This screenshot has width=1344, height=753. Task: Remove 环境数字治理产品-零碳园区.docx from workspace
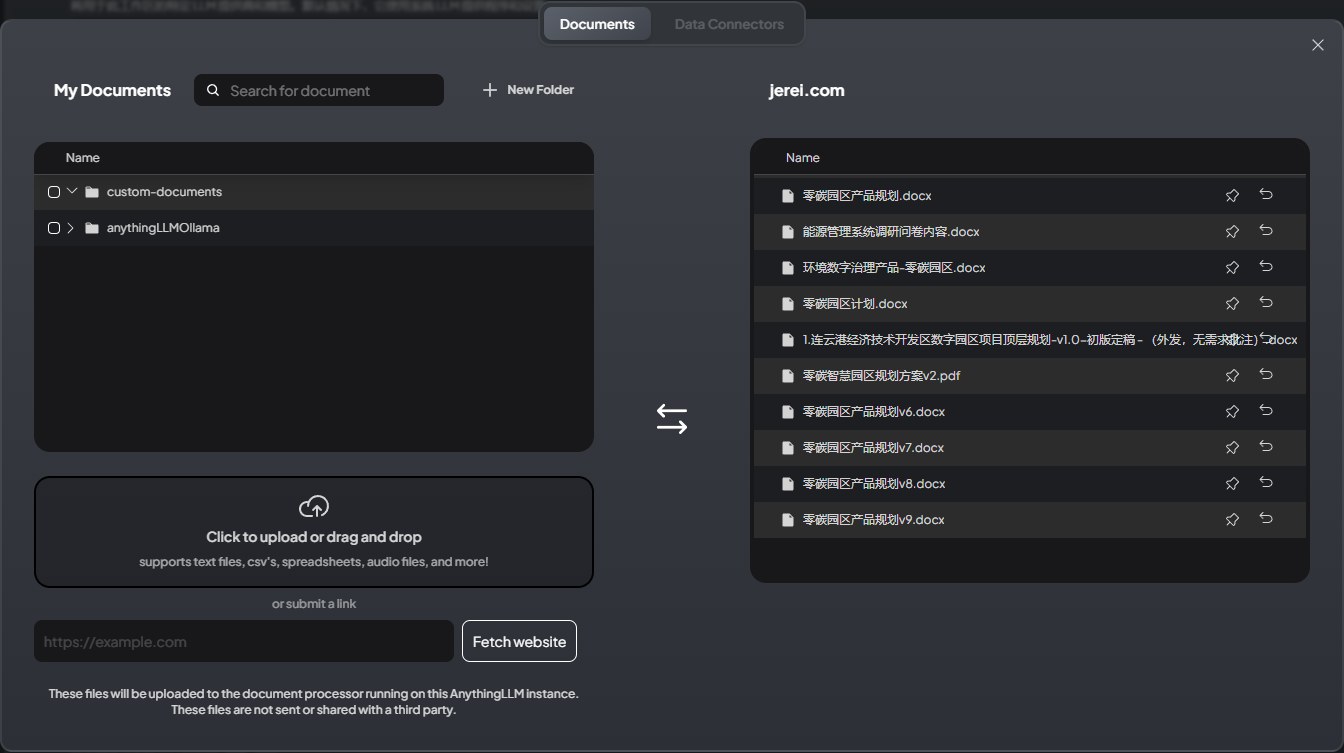point(1266,267)
